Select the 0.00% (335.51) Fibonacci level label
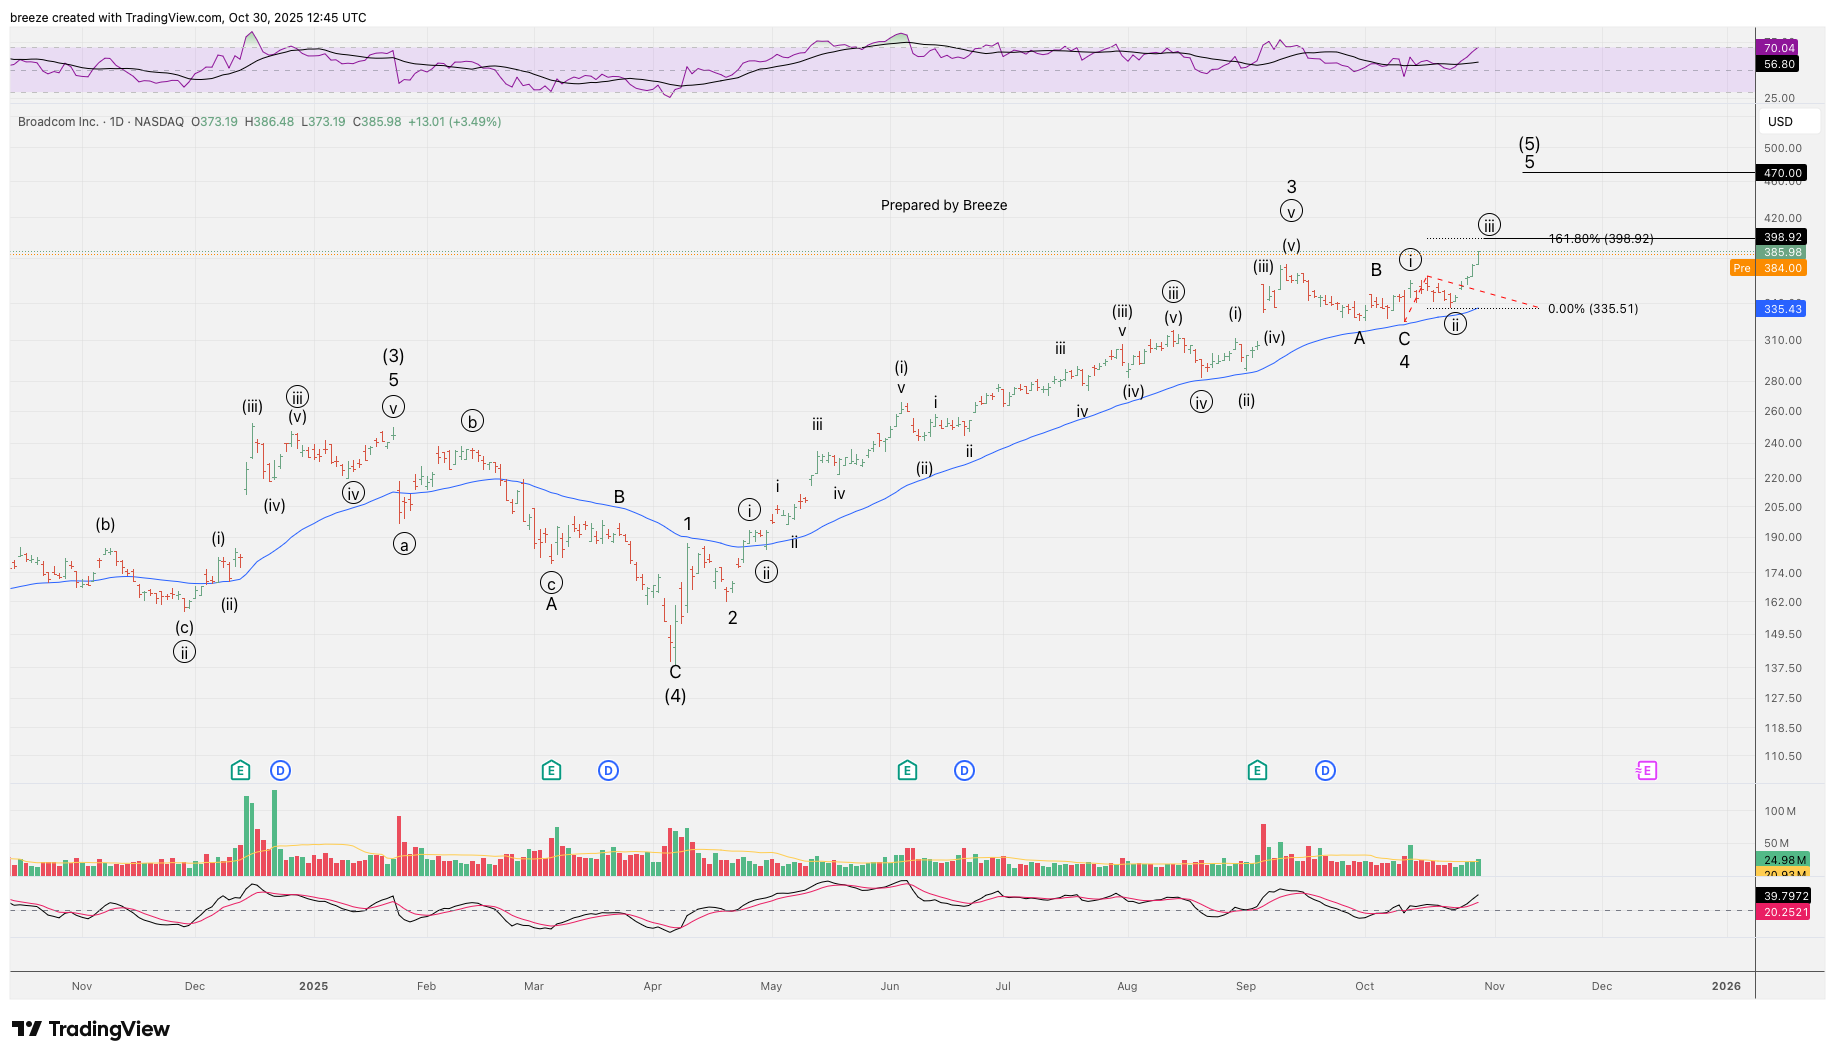1835x1059 pixels. pyautogui.click(x=1593, y=309)
